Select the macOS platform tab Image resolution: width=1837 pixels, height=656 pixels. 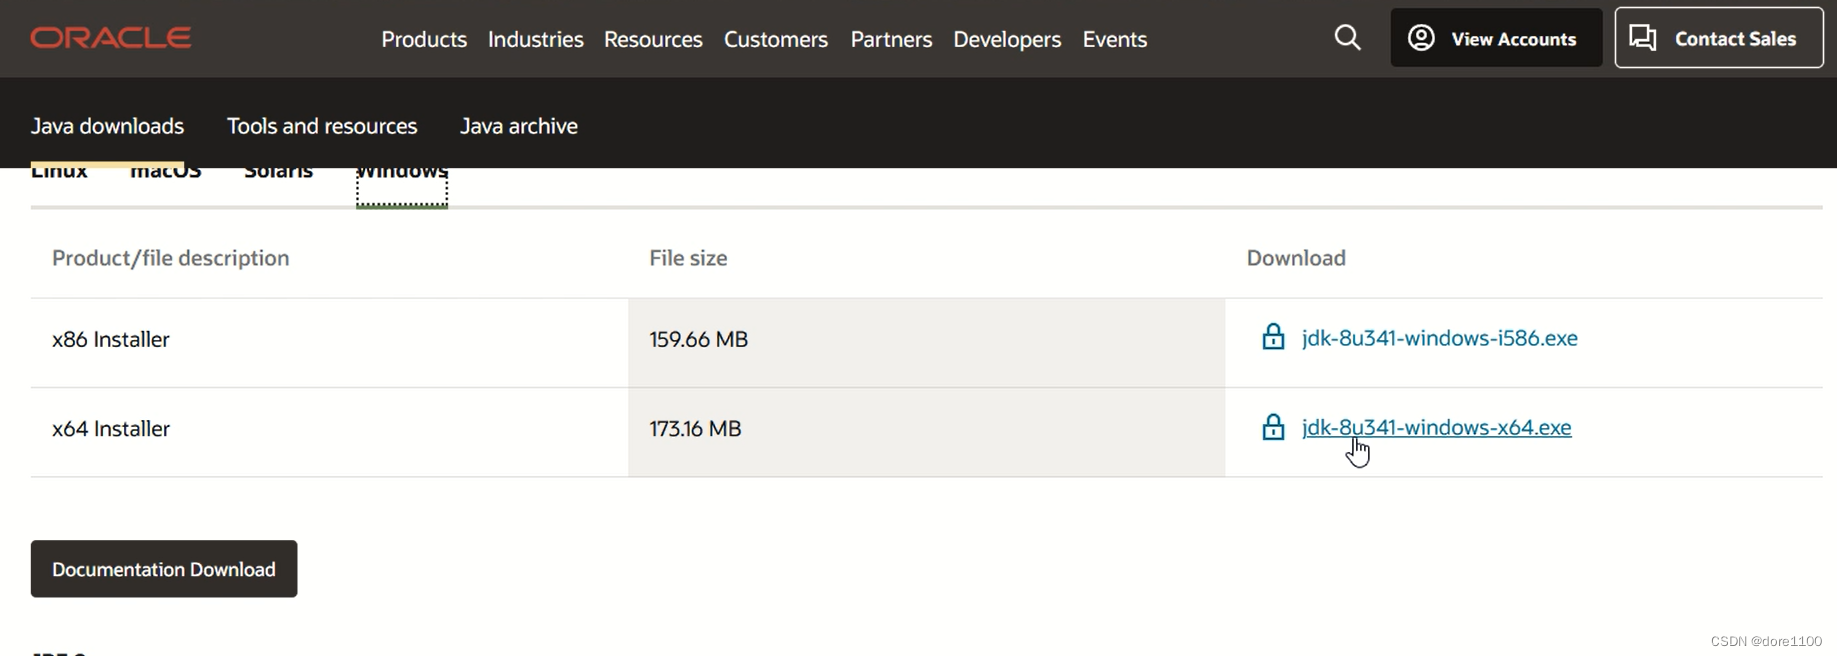[166, 174]
